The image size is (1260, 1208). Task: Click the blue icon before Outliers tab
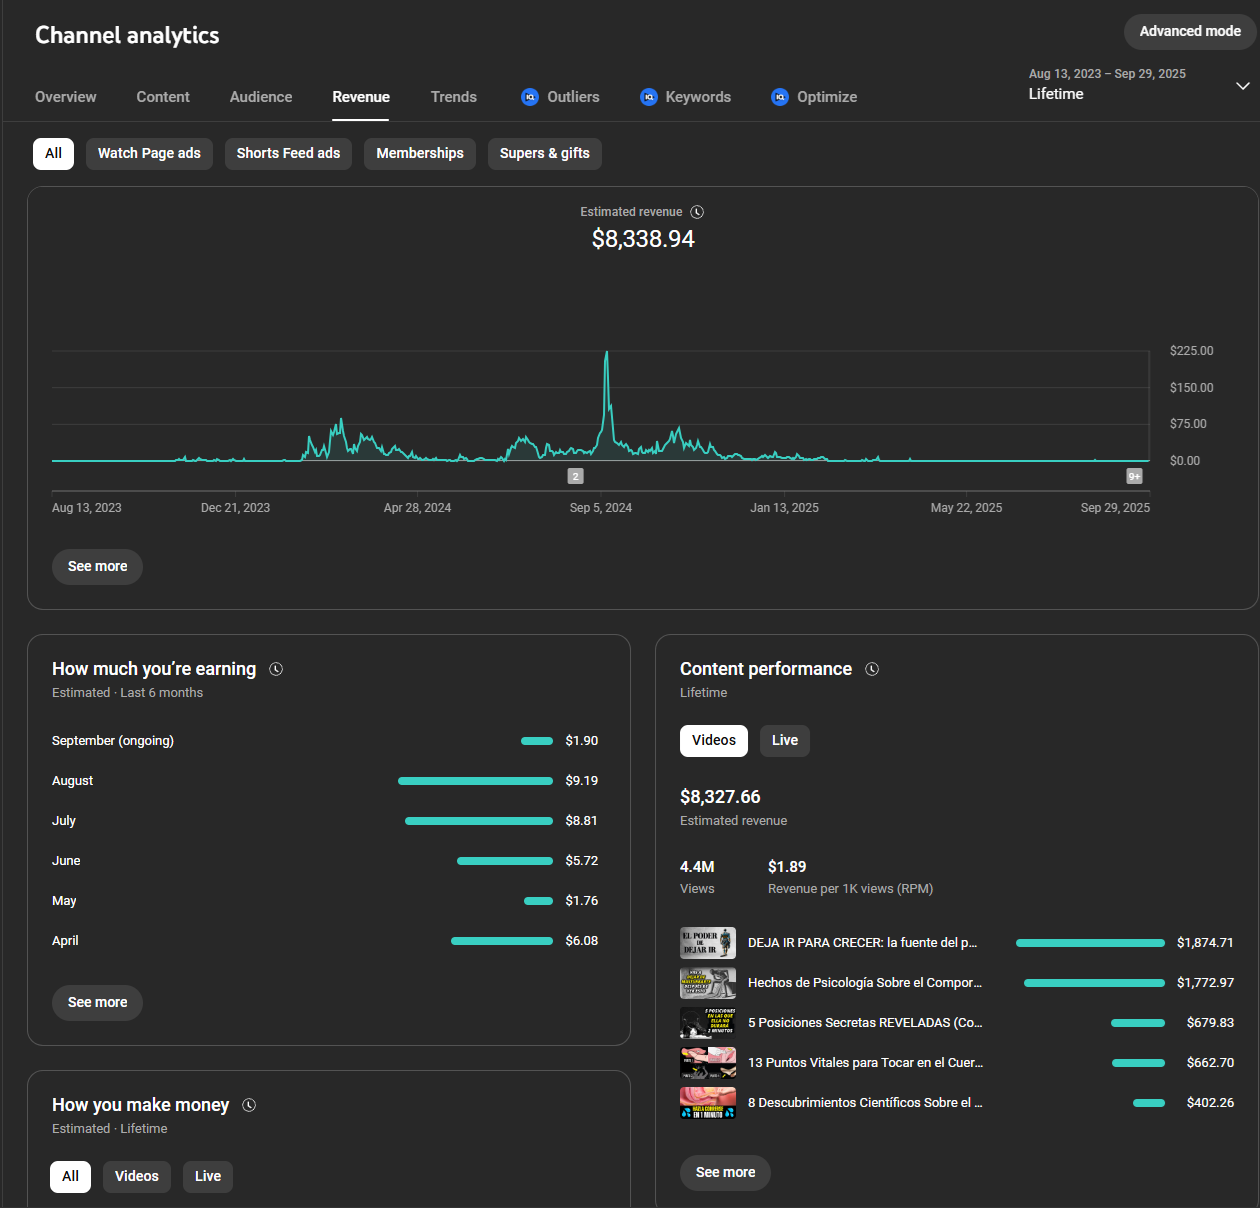[530, 97]
